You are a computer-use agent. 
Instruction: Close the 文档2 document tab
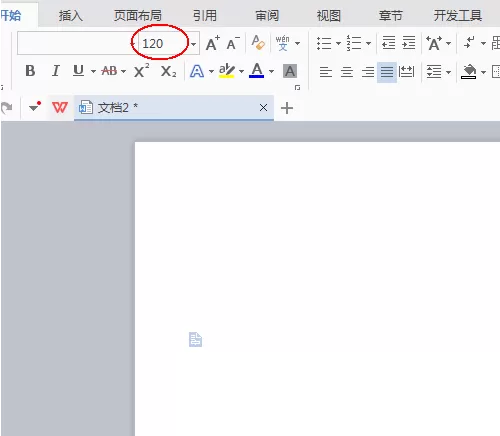[x=263, y=108]
